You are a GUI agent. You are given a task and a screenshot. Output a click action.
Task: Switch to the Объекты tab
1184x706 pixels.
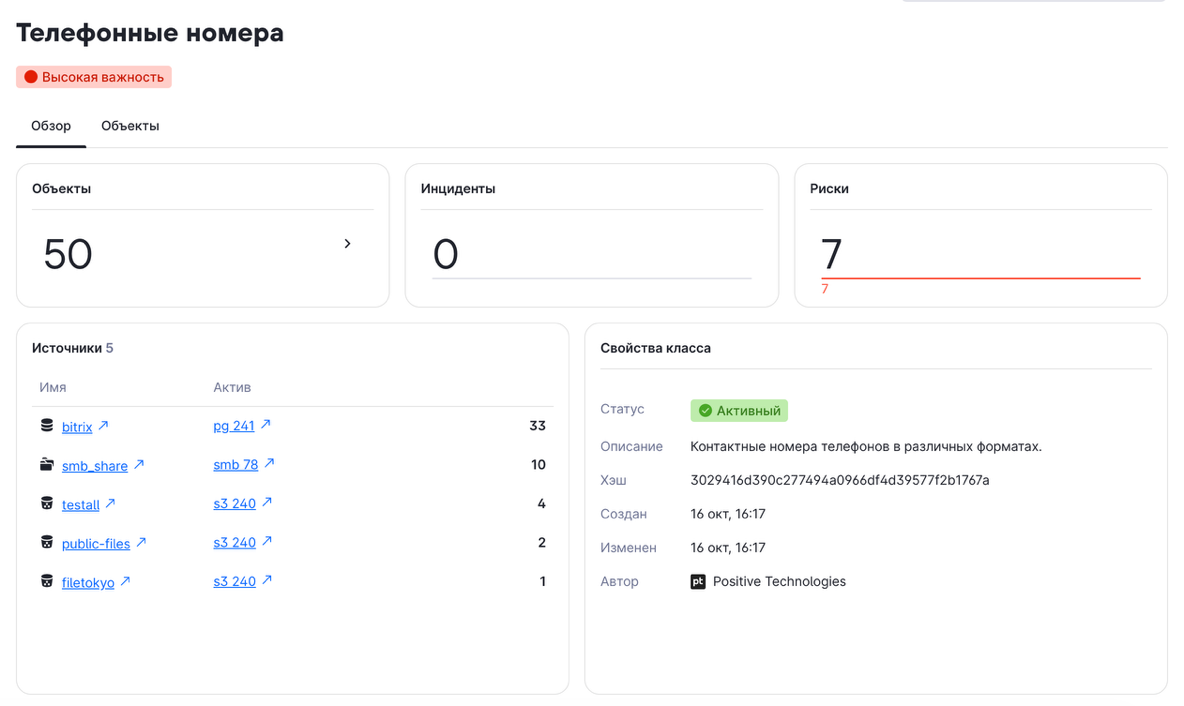point(130,126)
